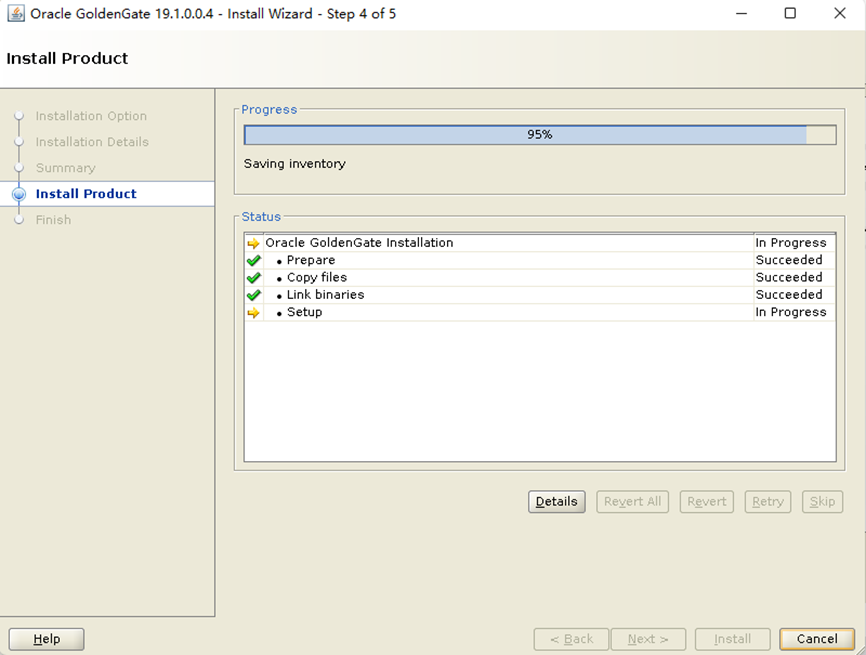Select the Copy files status row
Viewport: 866px width, 655px height.
(x=540, y=278)
